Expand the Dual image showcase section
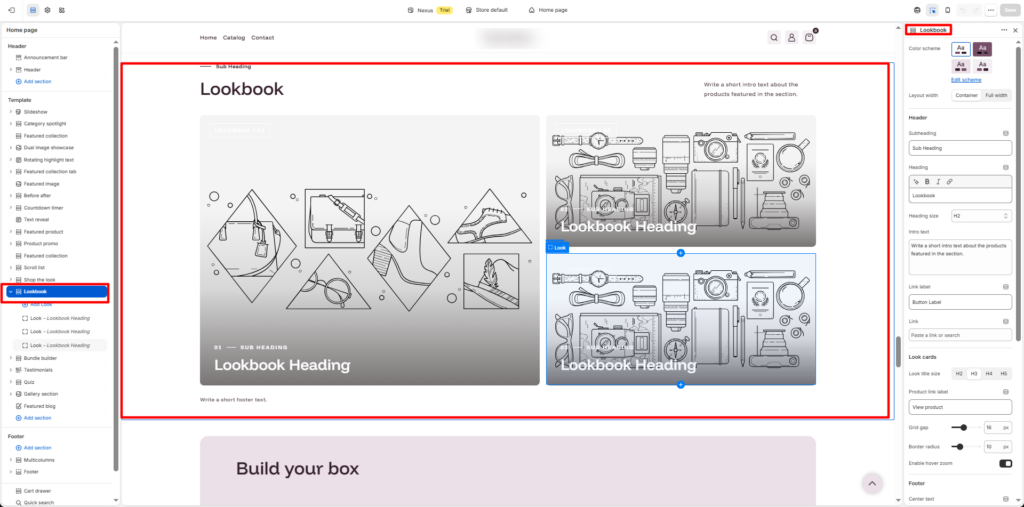 (x=10, y=148)
